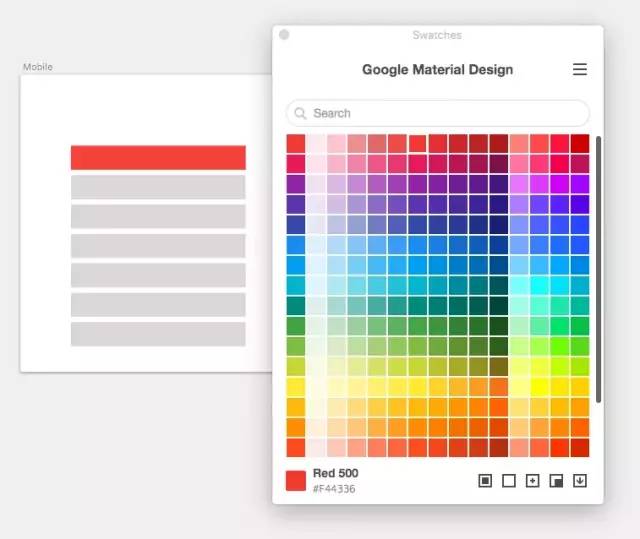This screenshot has height=539, width=640.
Task: Open the Google Material Design palette title
Action: [x=438, y=69]
